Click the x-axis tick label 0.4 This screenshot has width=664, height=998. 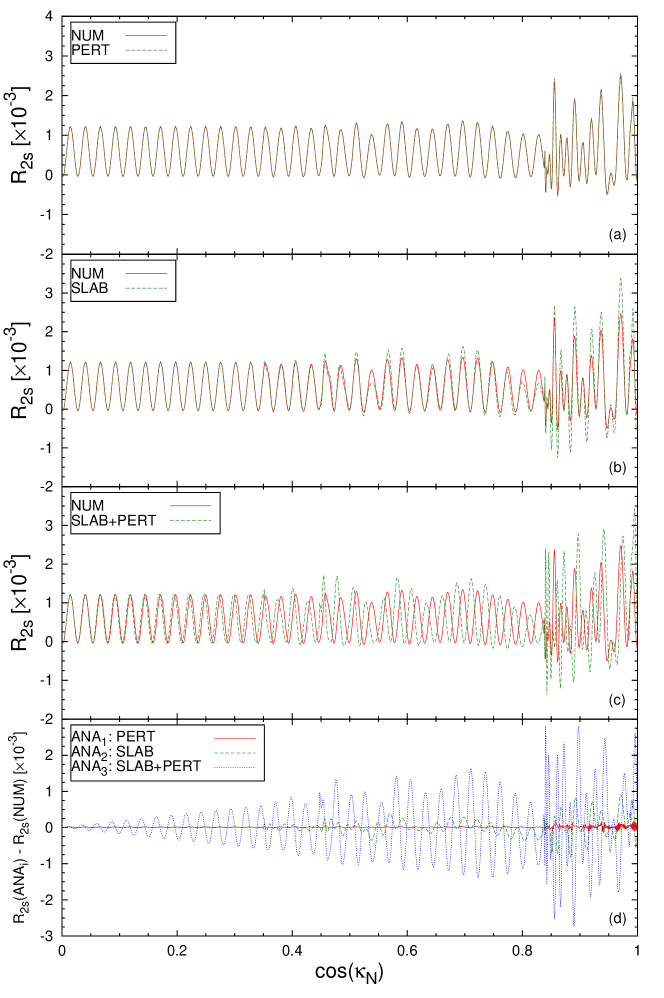292,951
